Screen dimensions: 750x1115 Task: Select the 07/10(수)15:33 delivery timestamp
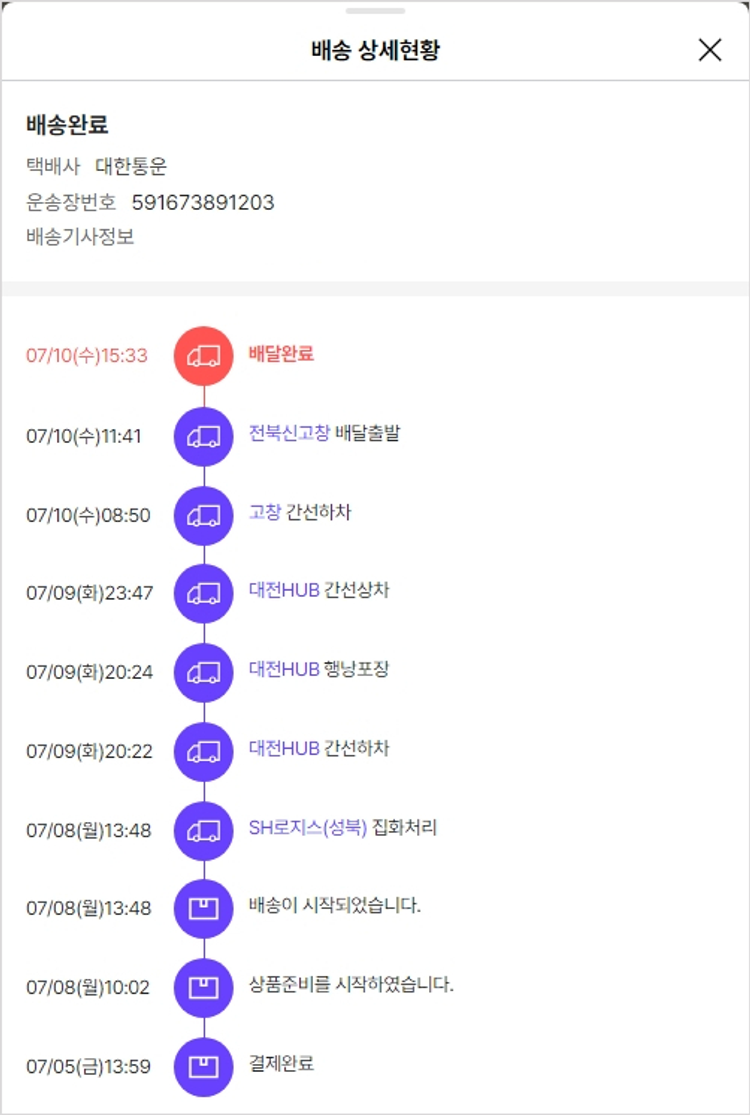(87, 356)
